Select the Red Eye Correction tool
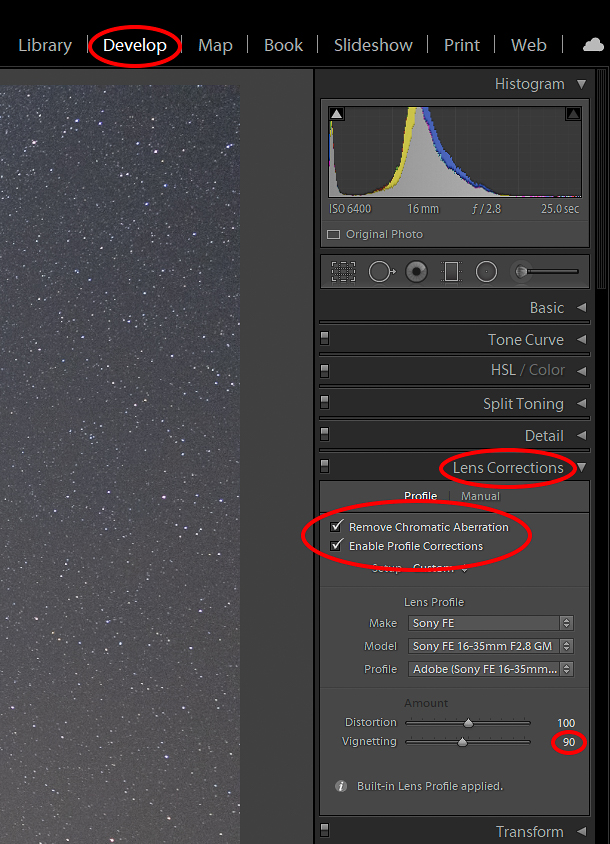Image resolution: width=610 pixels, height=844 pixels. (x=416, y=272)
